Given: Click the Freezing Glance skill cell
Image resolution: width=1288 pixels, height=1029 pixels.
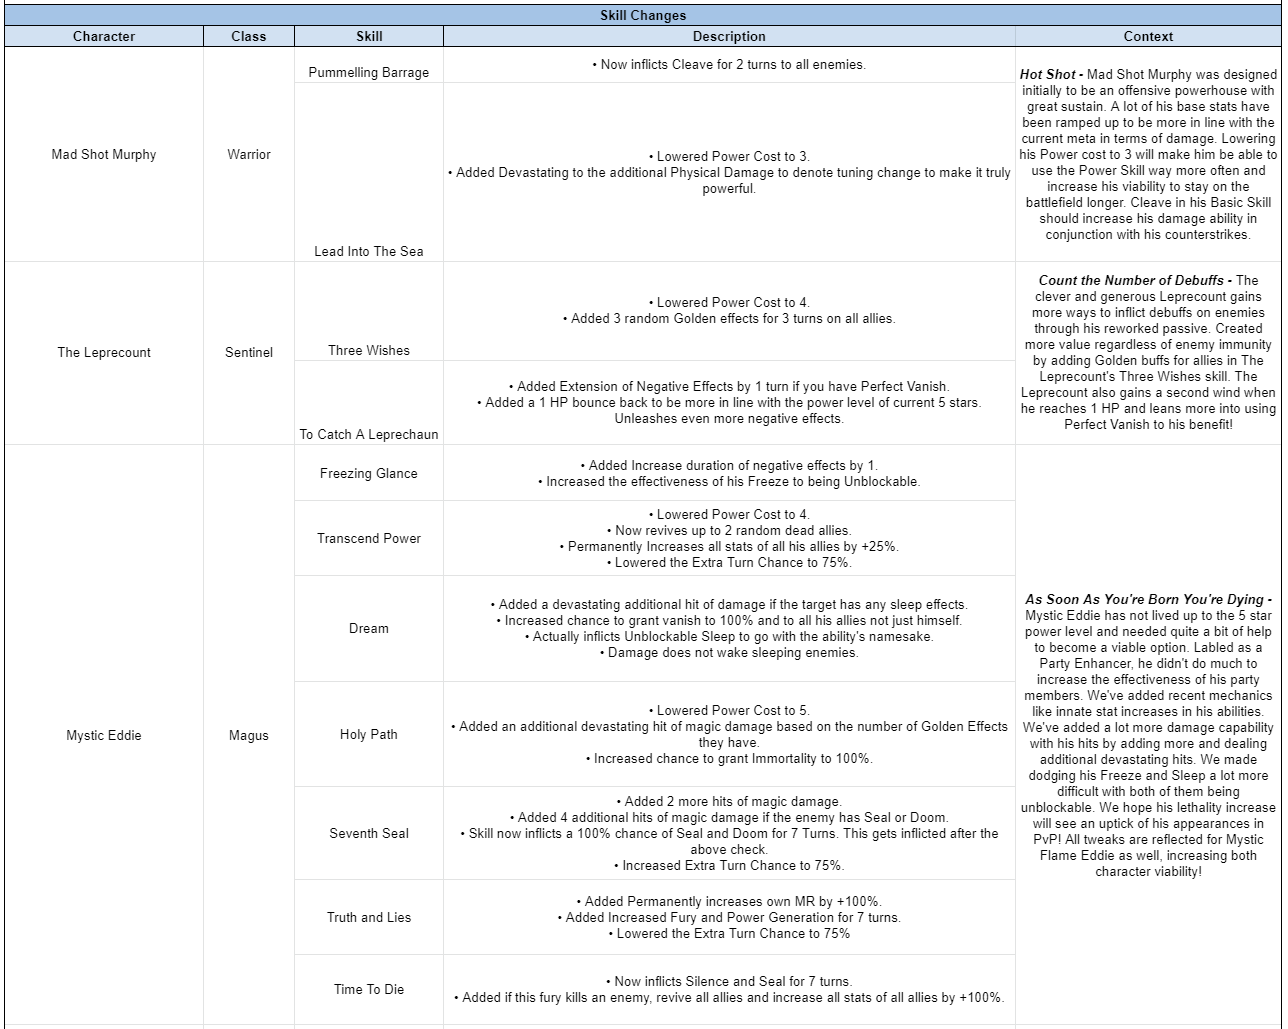Looking at the screenshot, I should pos(369,473).
